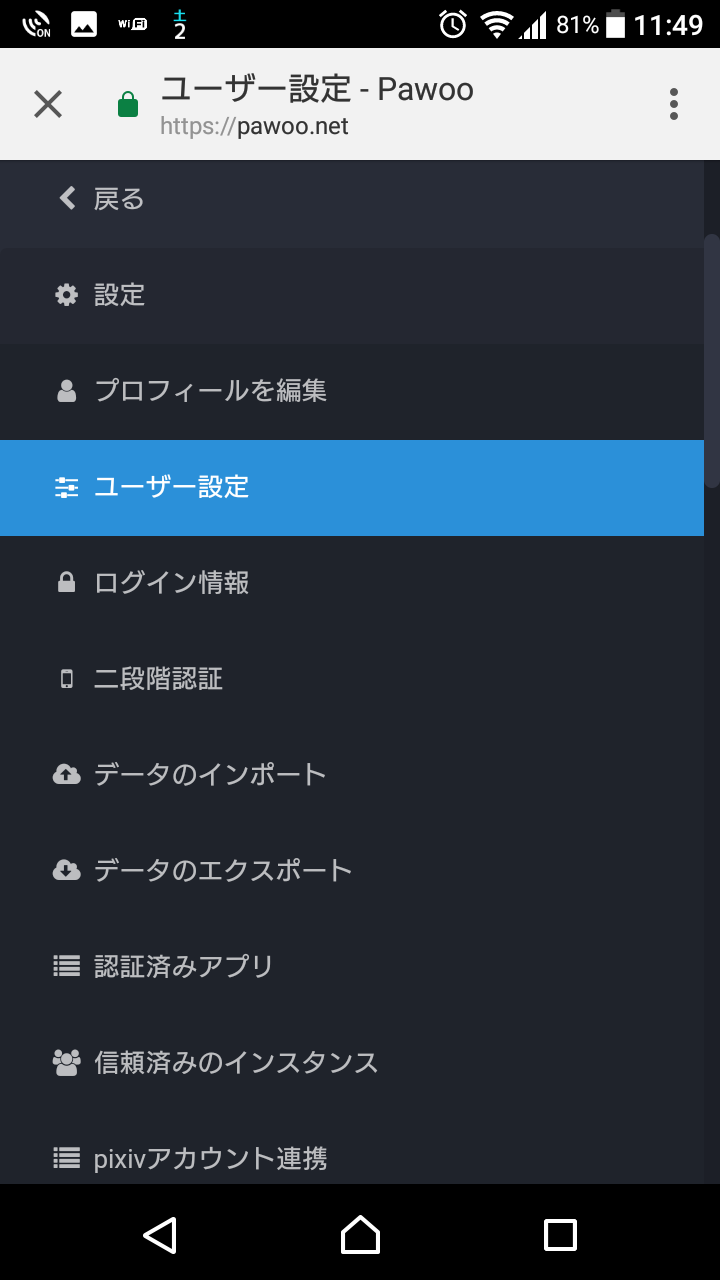
Task: Tap the padlock icon beside ログイン情報
Action: point(66,583)
